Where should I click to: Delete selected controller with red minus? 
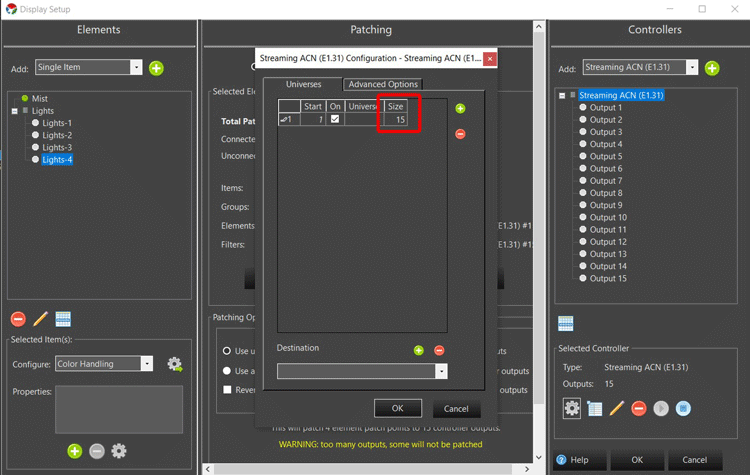(639, 409)
